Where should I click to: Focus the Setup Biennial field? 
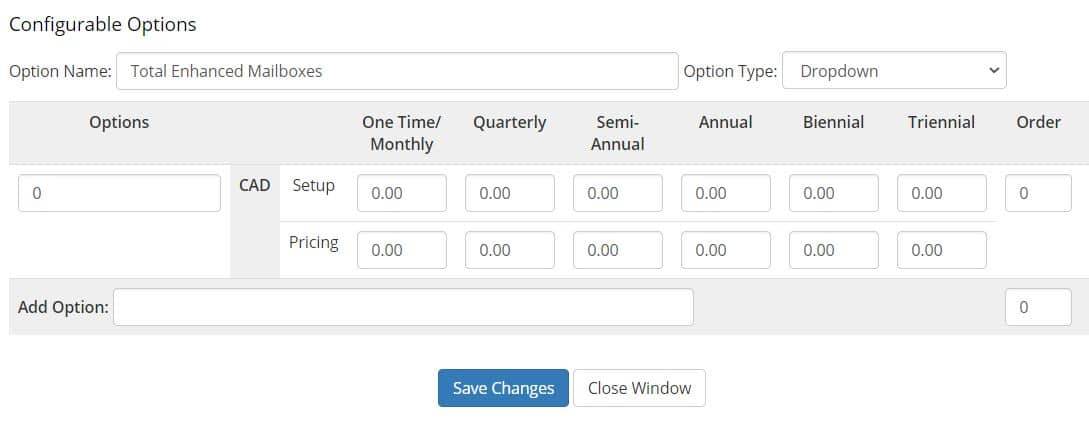[x=834, y=193]
